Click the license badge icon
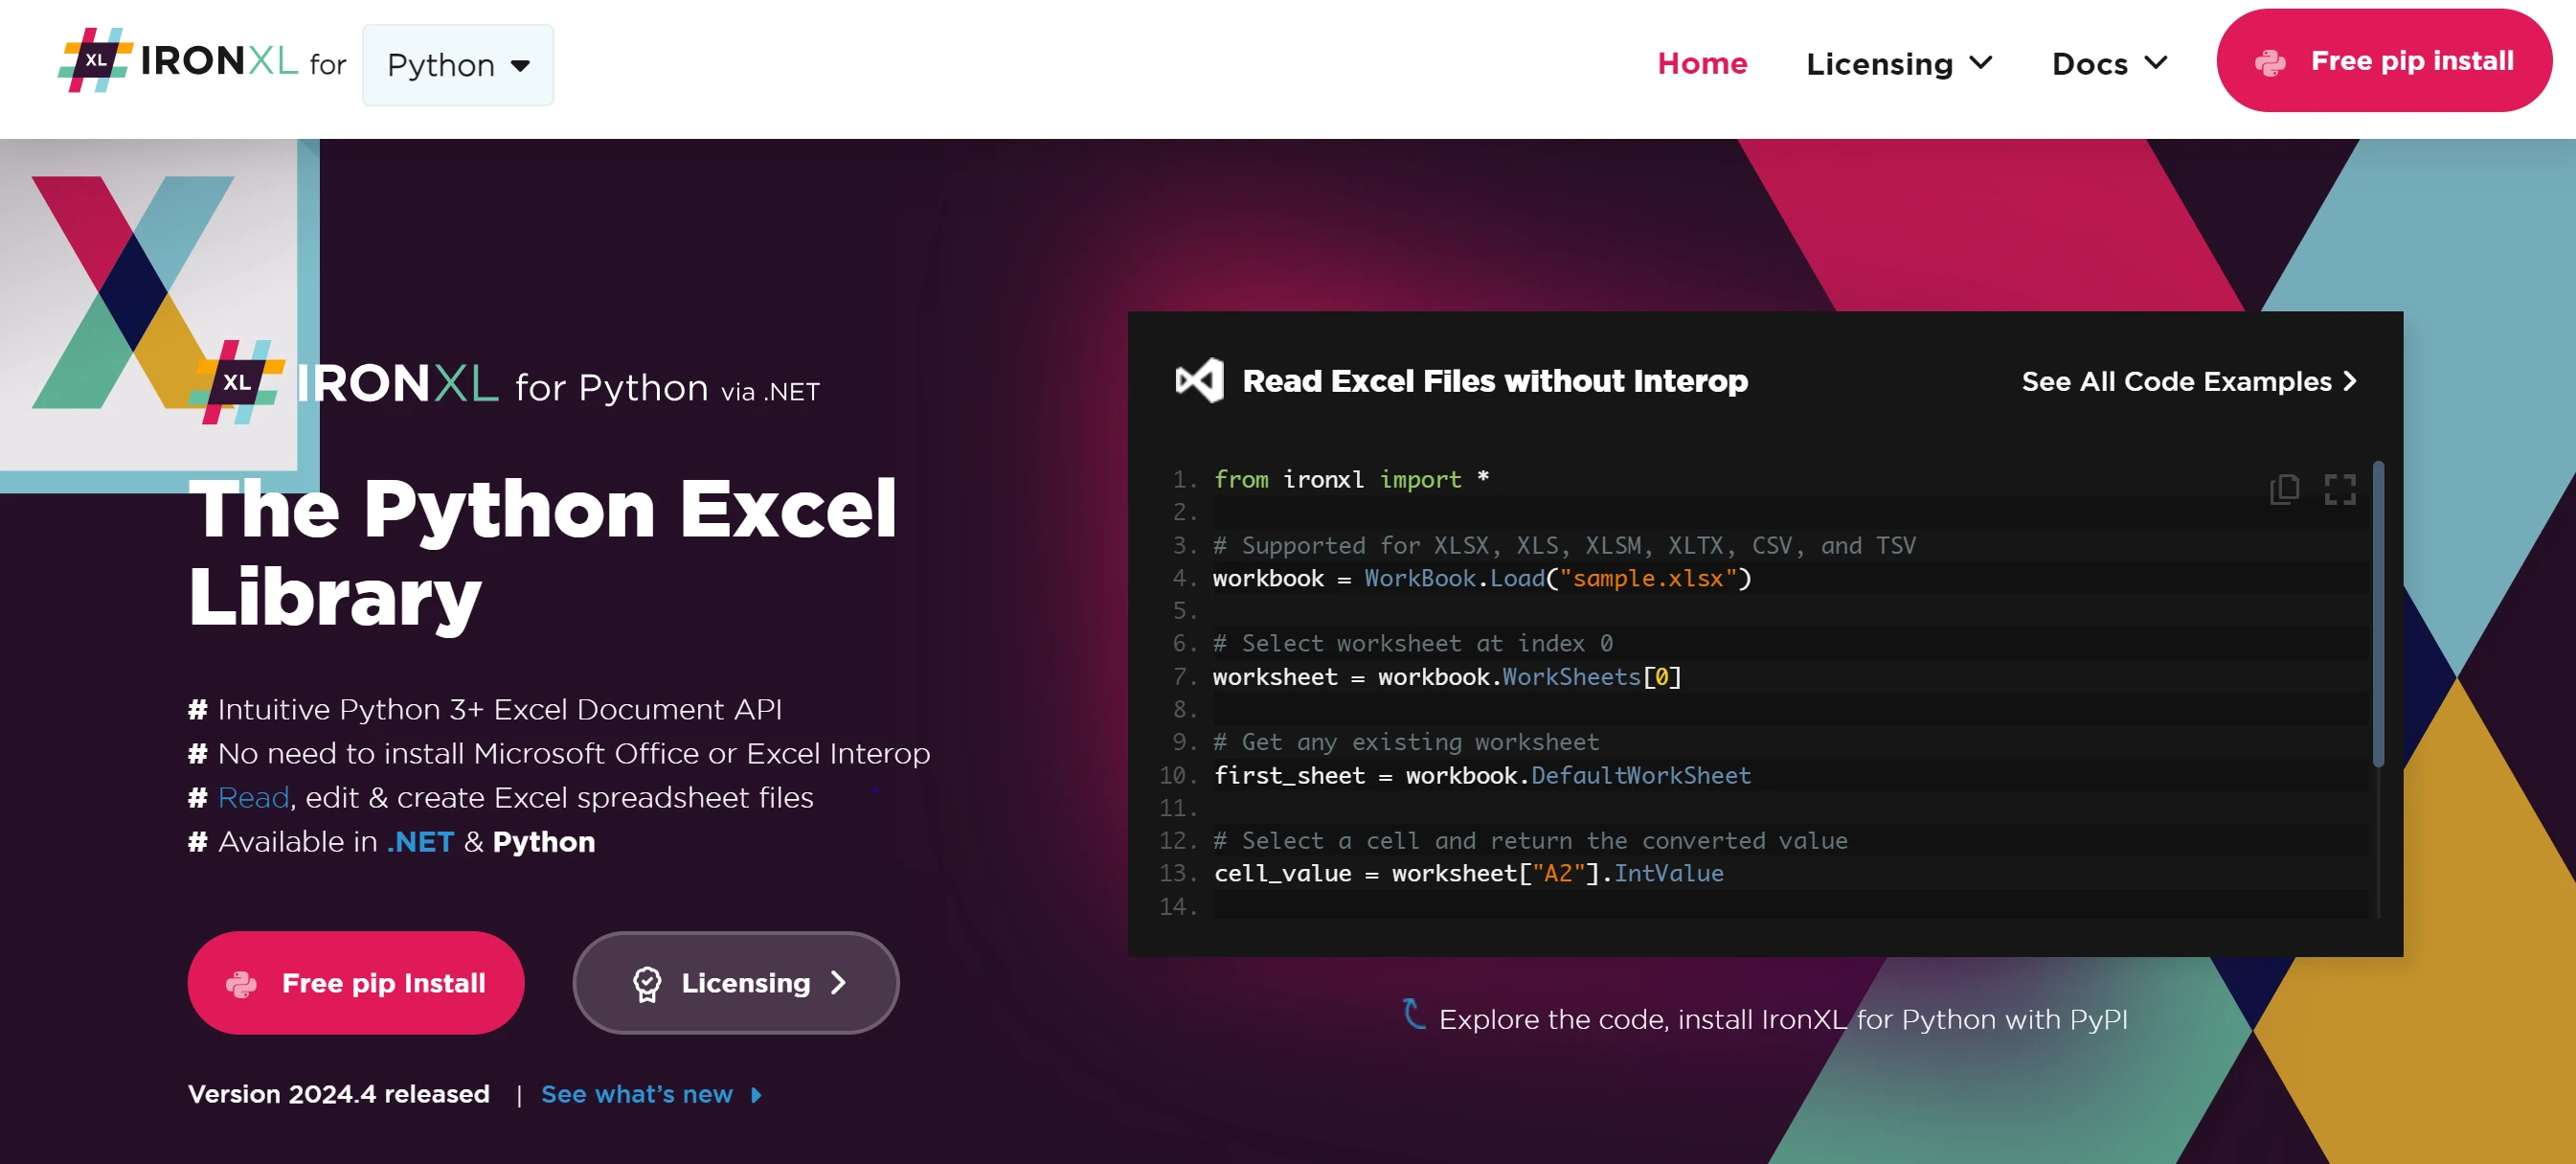The height and width of the screenshot is (1164, 2576). [647, 984]
